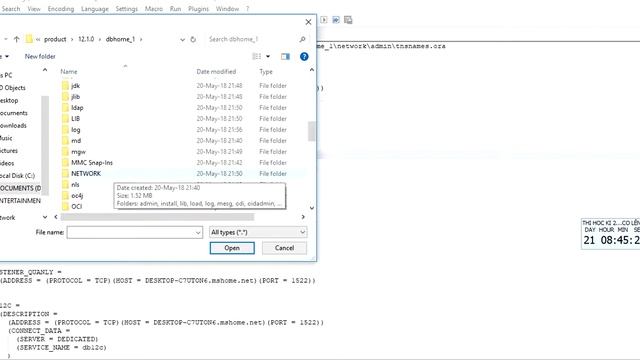The height and width of the screenshot is (360, 640).
Task: Go up one folder level arrow
Action: (x=16, y=39)
